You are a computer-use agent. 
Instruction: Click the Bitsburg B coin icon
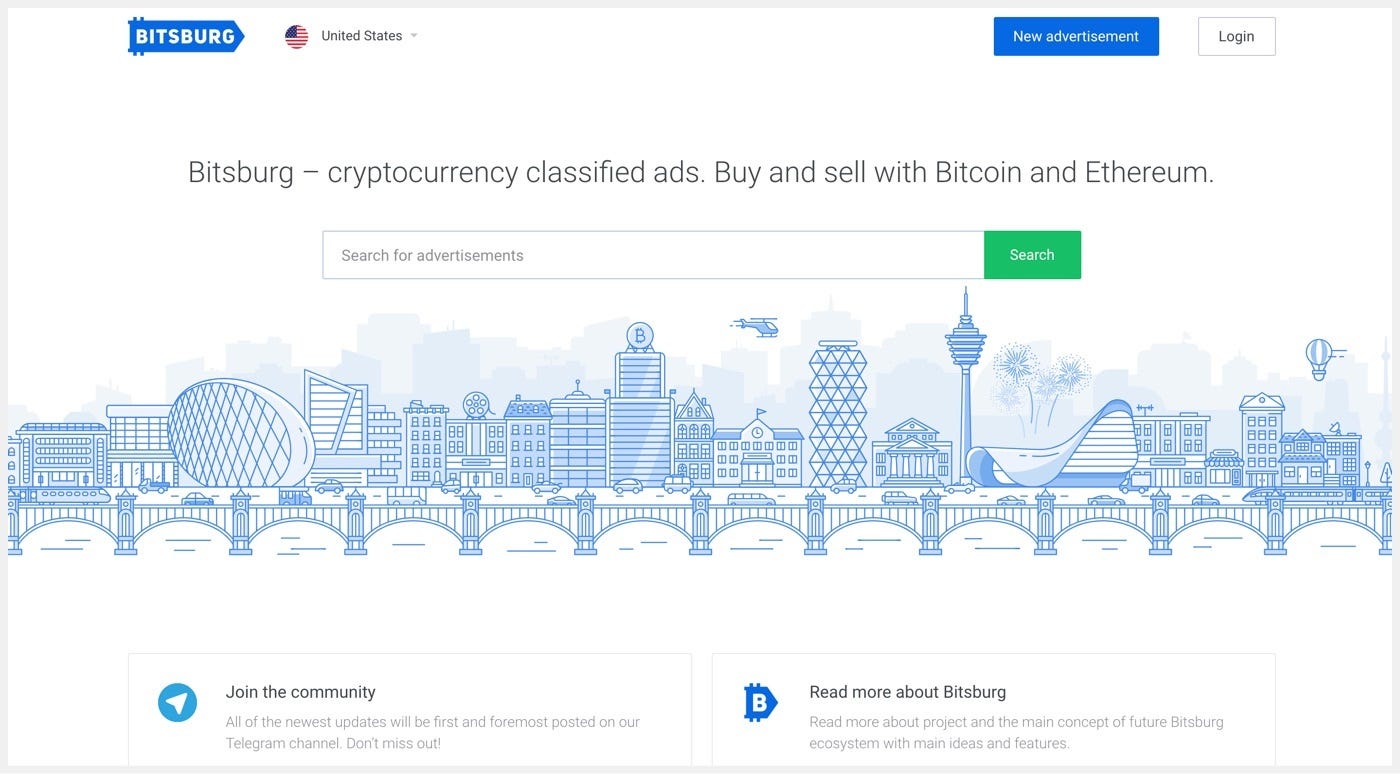tap(760, 703)
